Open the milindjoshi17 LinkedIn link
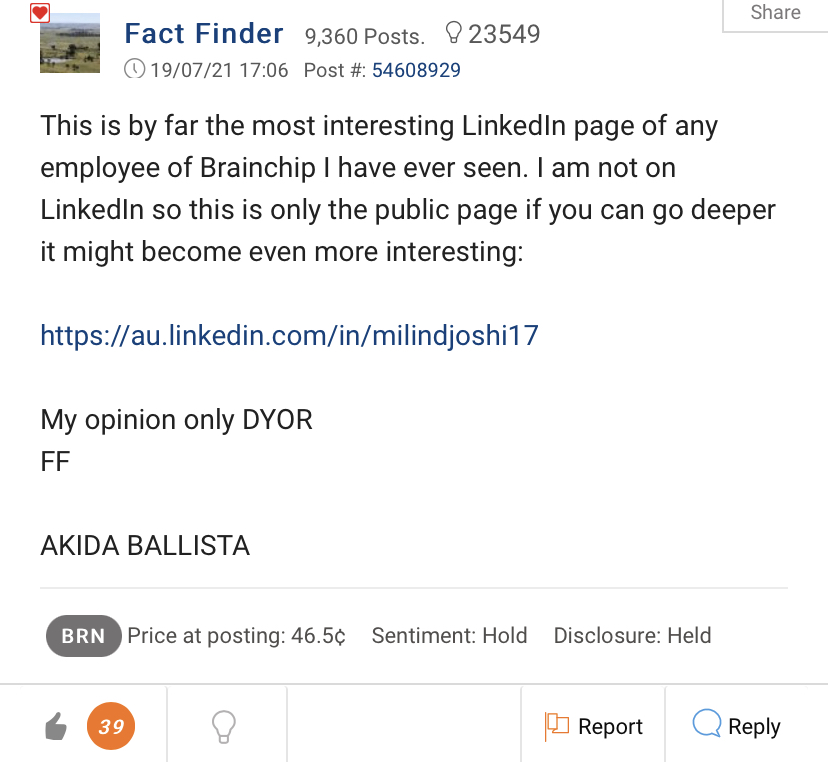Image resolution: width=828 pixels, height=762 pixels. (289, 334)
